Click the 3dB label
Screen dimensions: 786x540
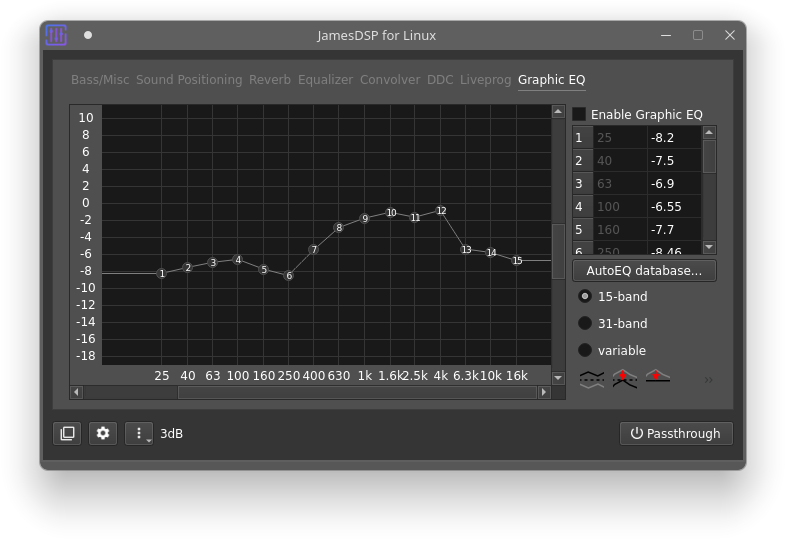click(x=171, y=434)
